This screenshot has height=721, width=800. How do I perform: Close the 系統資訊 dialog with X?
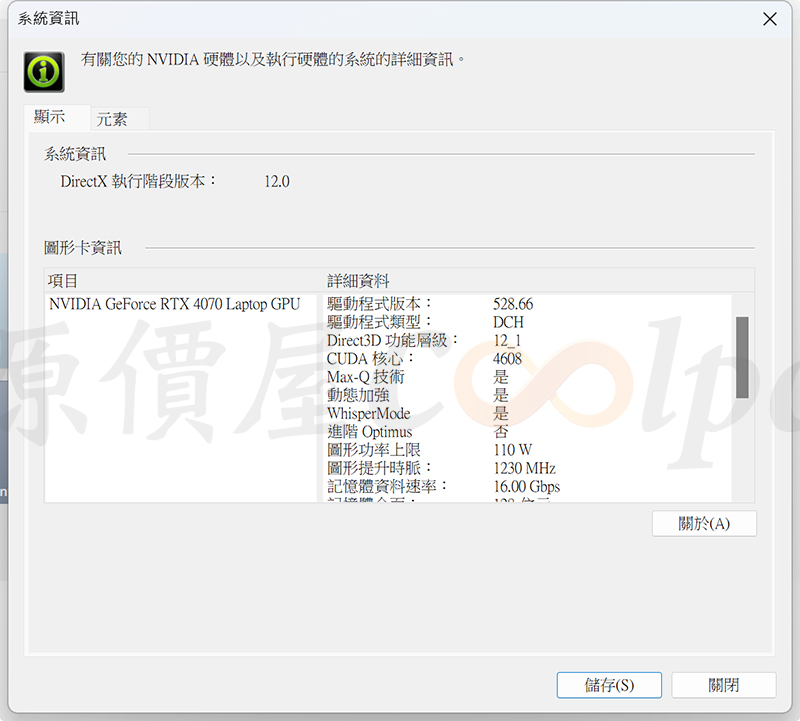769,19
